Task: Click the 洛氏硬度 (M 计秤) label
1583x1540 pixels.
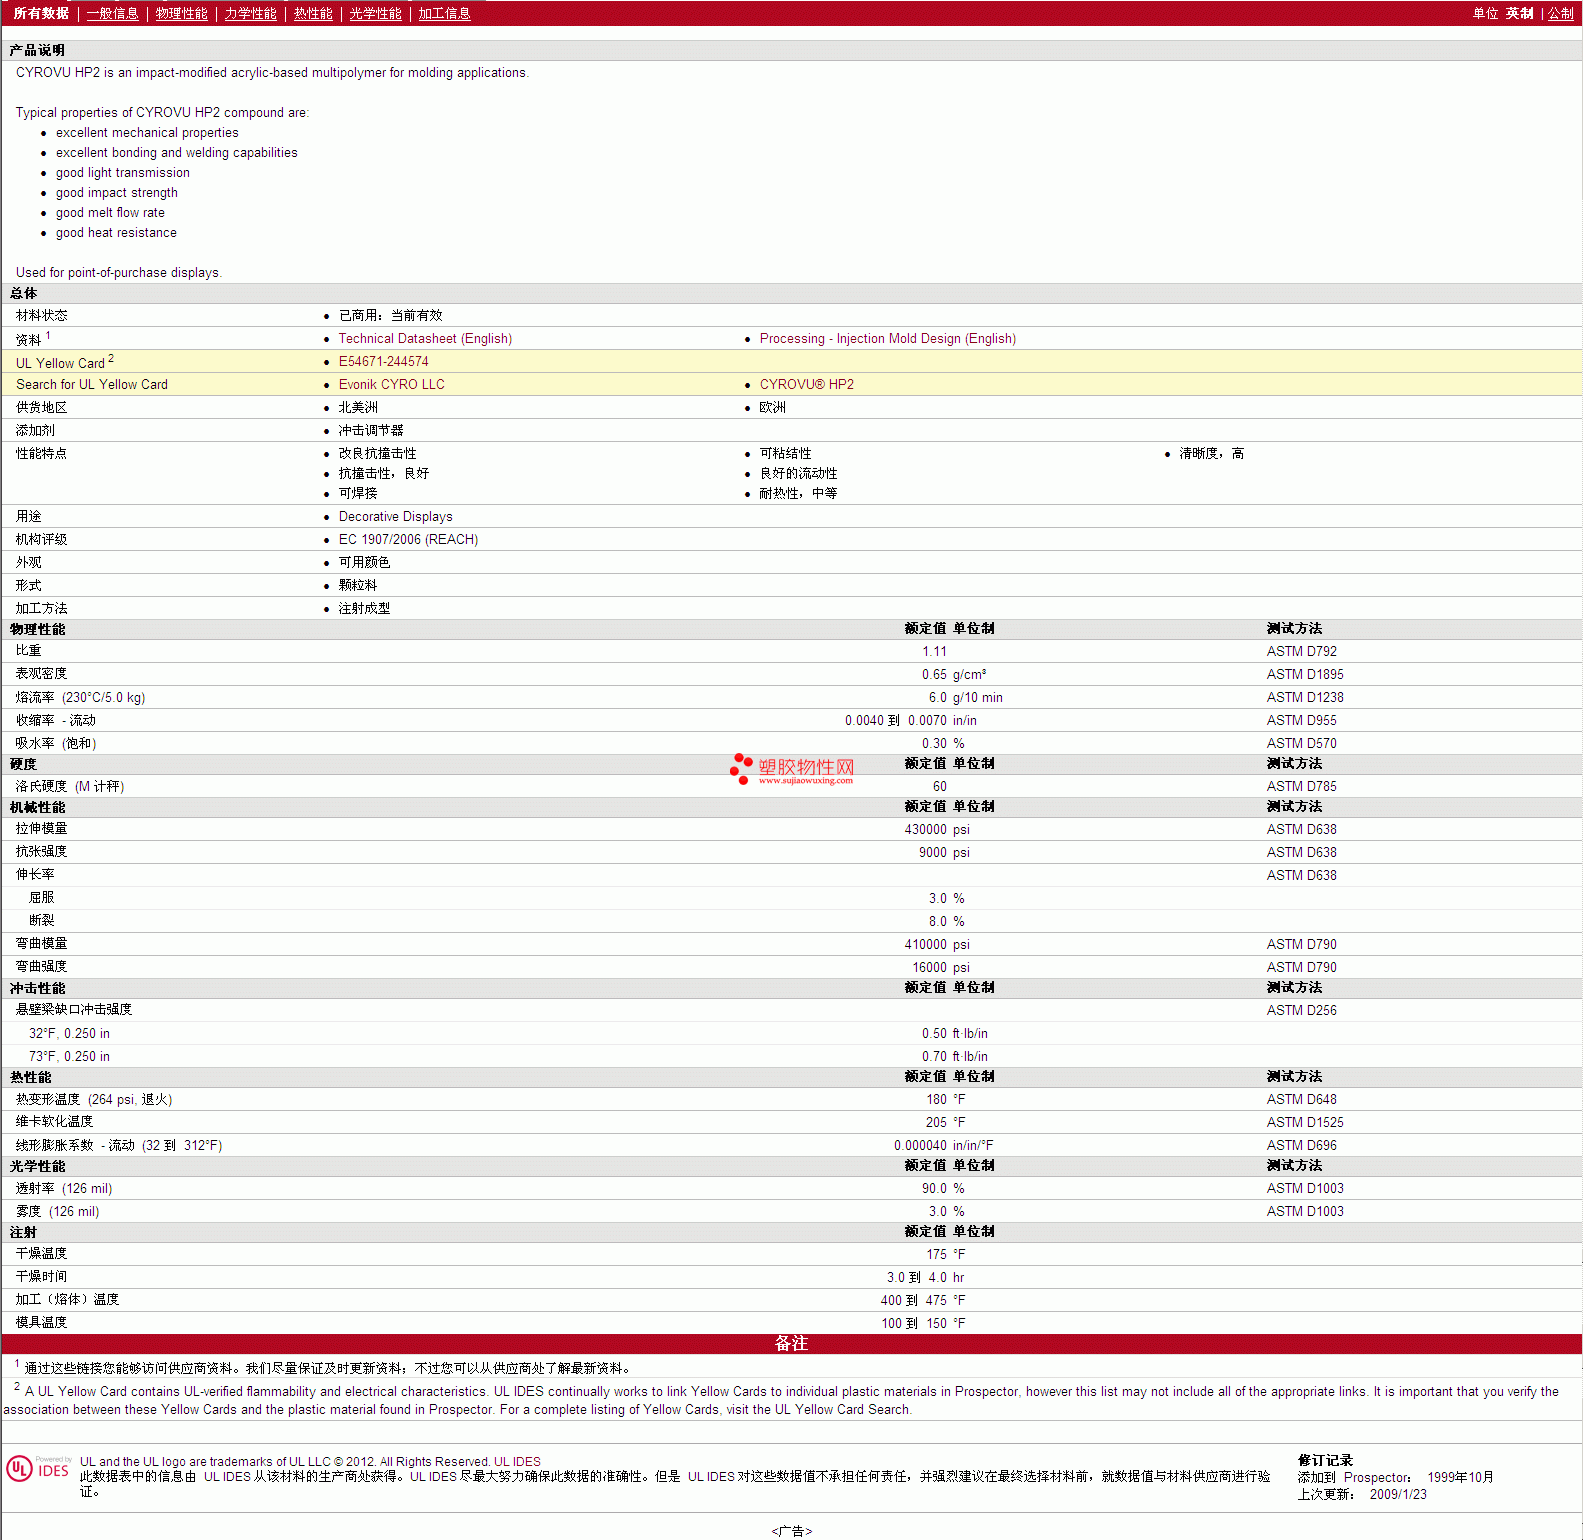Action: (x=70, y=787)
